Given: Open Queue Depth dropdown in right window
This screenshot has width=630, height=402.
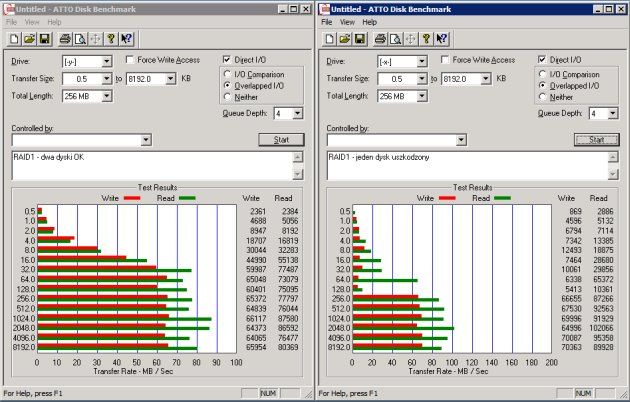Looking at the screenshot, I should click(612, 114).
